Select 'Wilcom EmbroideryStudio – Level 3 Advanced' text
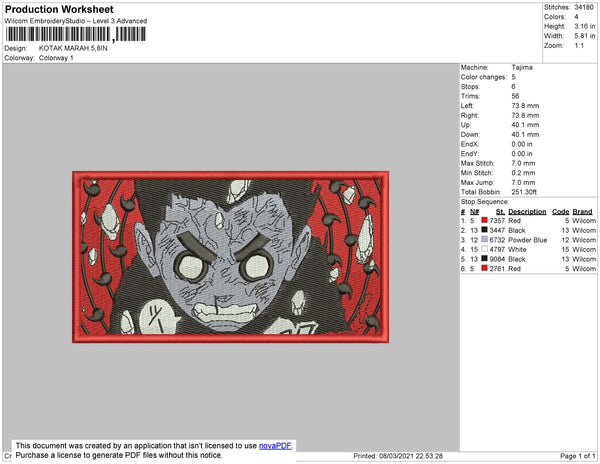This screenshot has width=600, height=464. pyautogui.click(x=76, y=21)
